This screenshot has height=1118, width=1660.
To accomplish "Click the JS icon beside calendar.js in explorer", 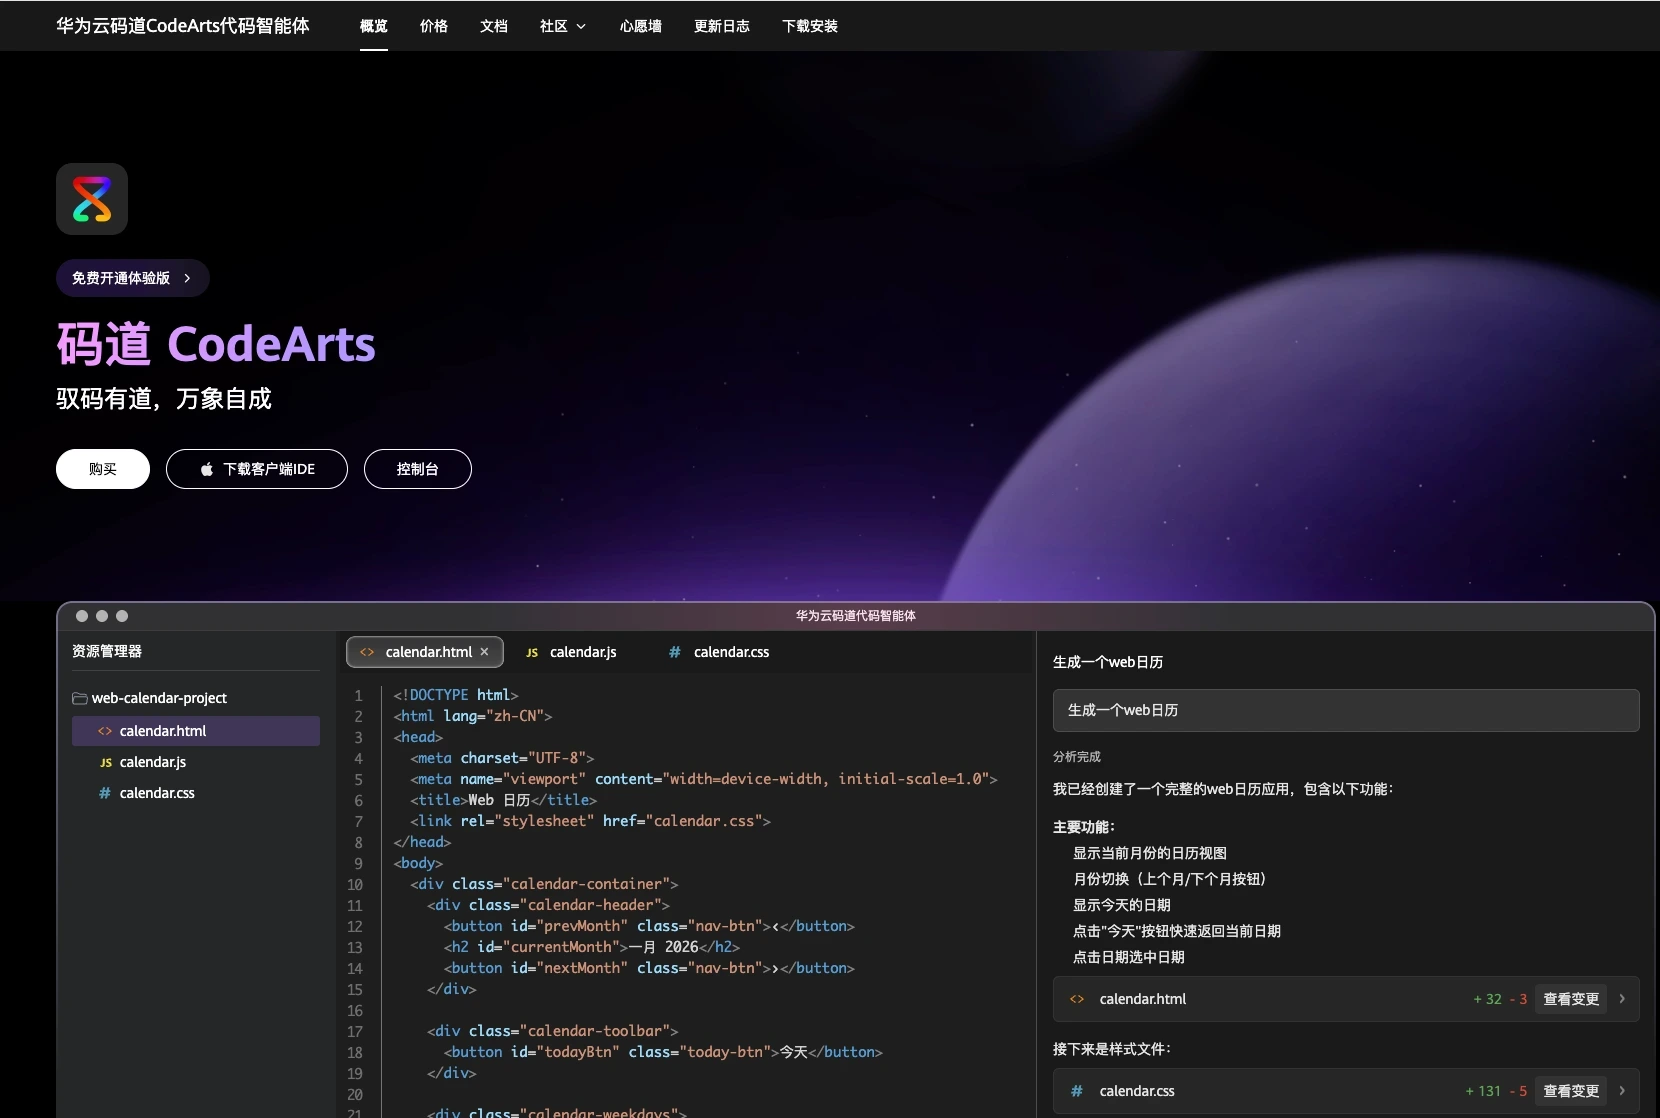I will click(x=106, y=762).
